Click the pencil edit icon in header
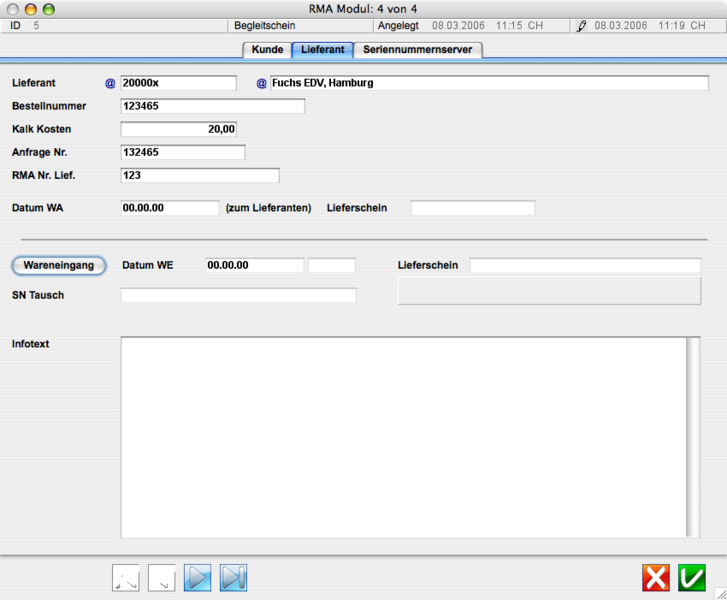The height and width of the screenshot is (600, 727). [582, 26]
